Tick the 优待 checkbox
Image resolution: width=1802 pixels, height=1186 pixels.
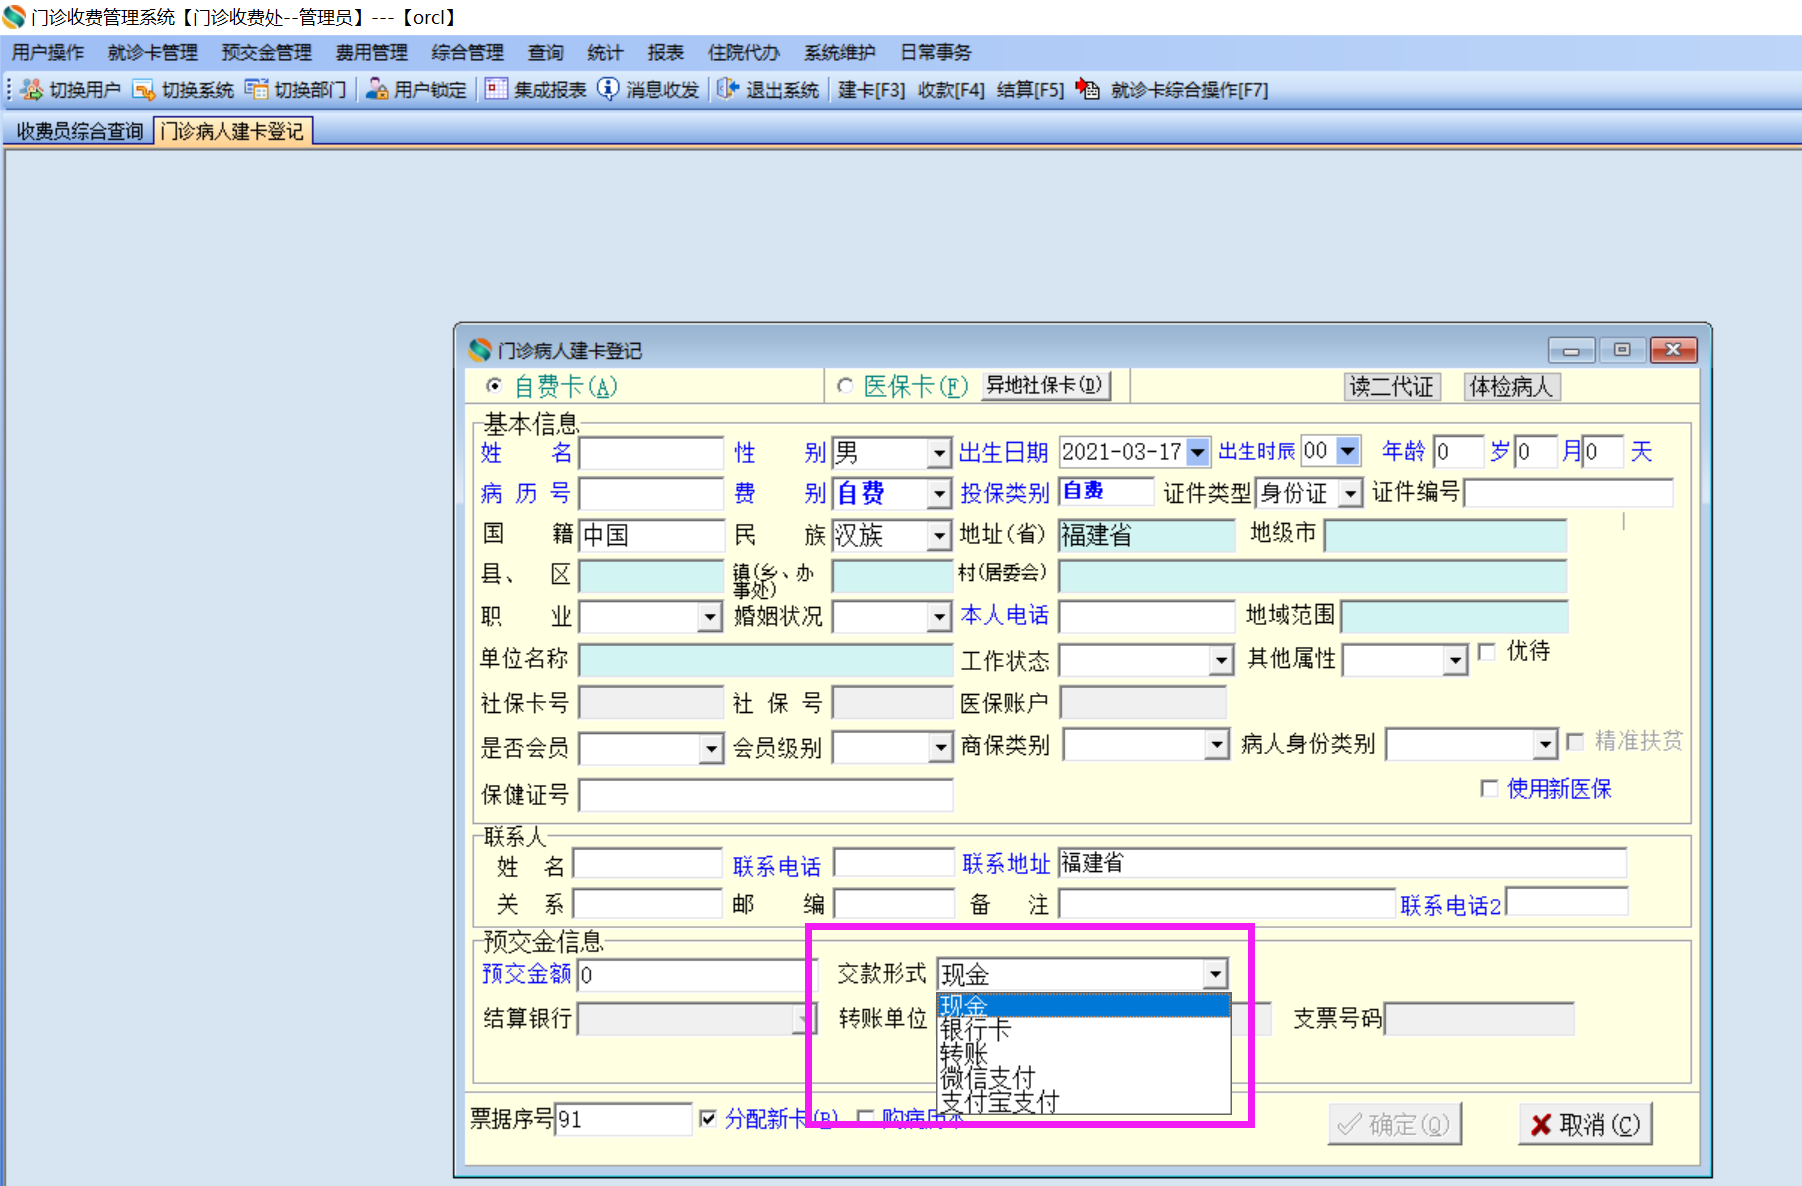click(1487, 652)
